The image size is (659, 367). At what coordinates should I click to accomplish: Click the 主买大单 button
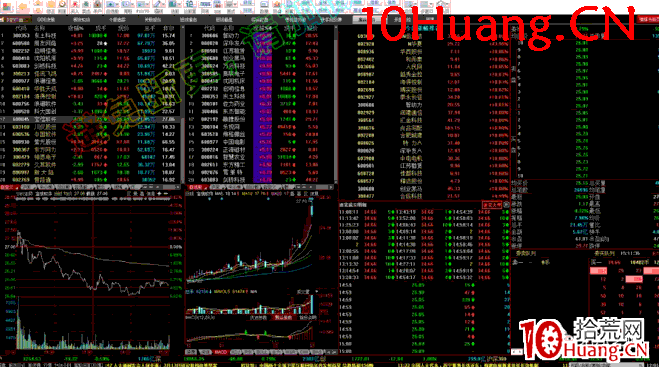click(x=492, y=205)
